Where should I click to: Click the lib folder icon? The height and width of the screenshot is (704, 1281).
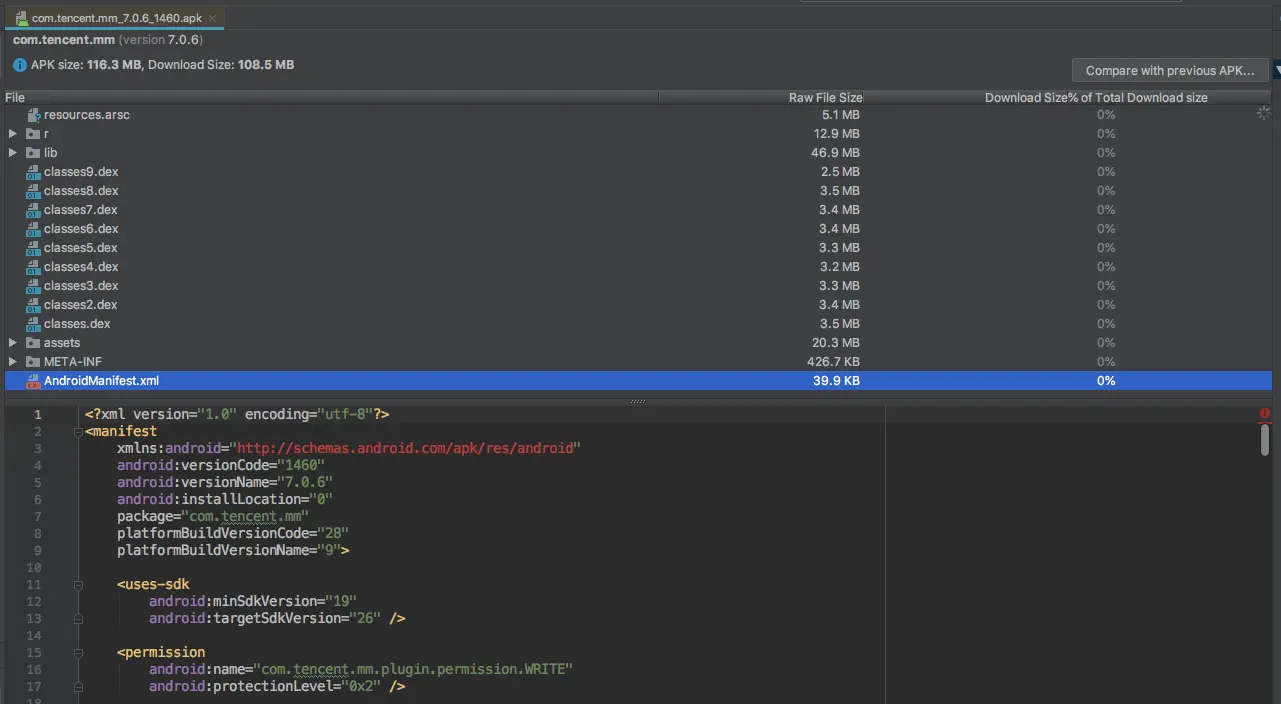(33, 153)
